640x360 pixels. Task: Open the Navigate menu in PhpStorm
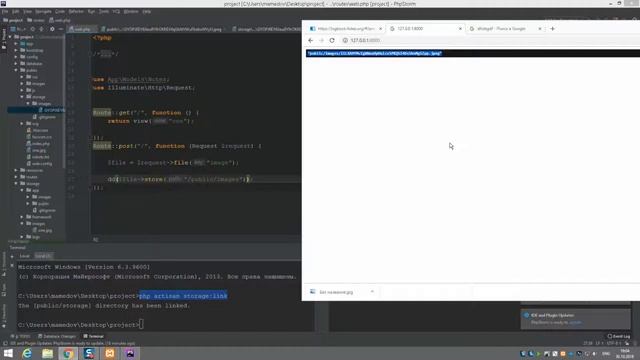point(43,11)
